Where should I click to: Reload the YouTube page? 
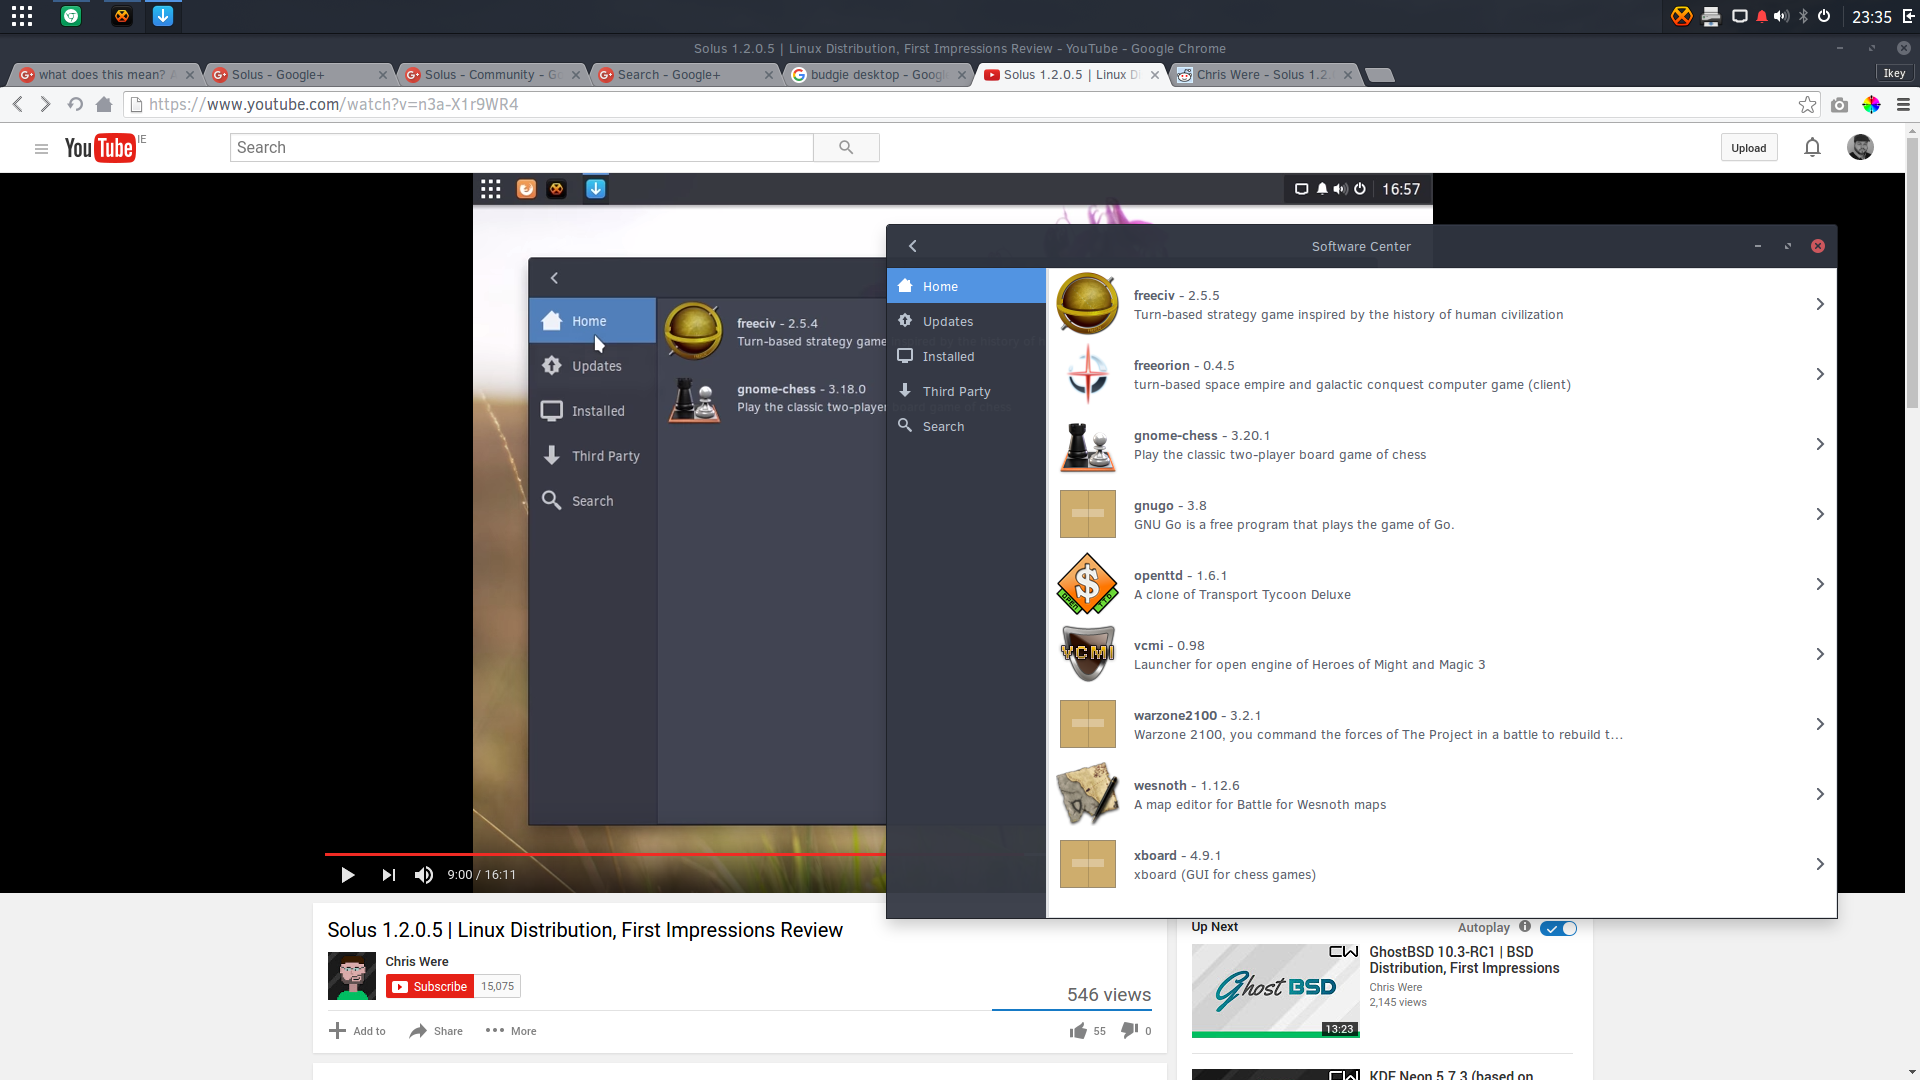tap(75, 104)
